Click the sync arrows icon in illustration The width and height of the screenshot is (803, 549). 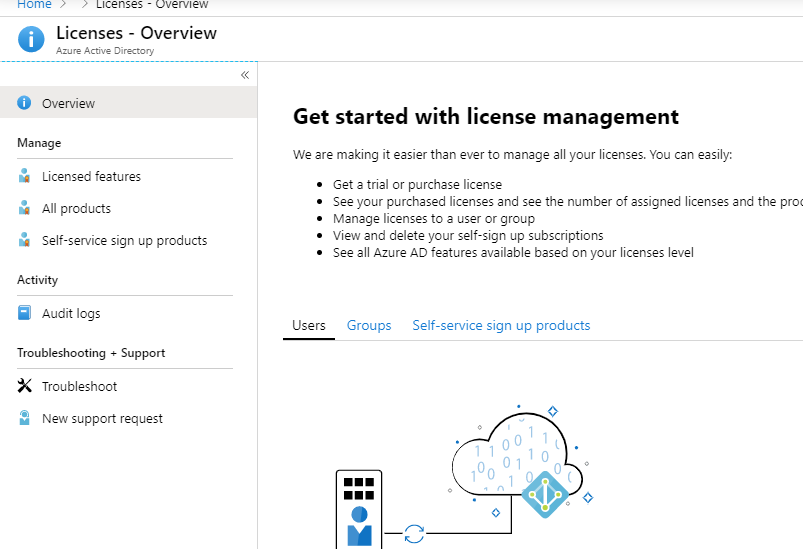click(x=414, y=534)
